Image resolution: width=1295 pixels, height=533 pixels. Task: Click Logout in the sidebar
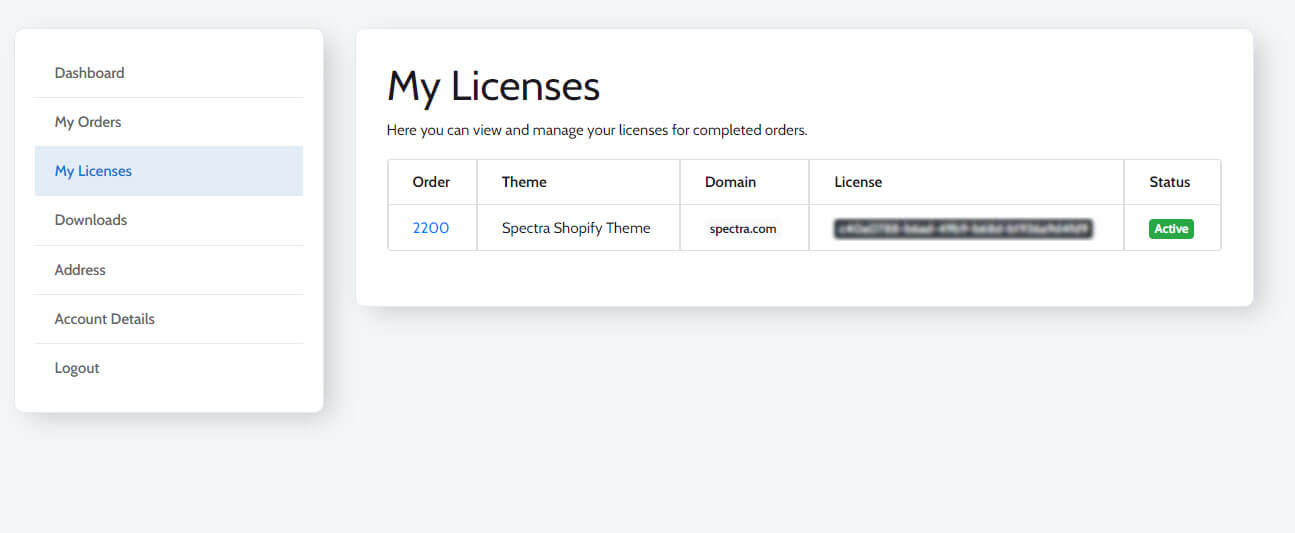tap(77, 368)
